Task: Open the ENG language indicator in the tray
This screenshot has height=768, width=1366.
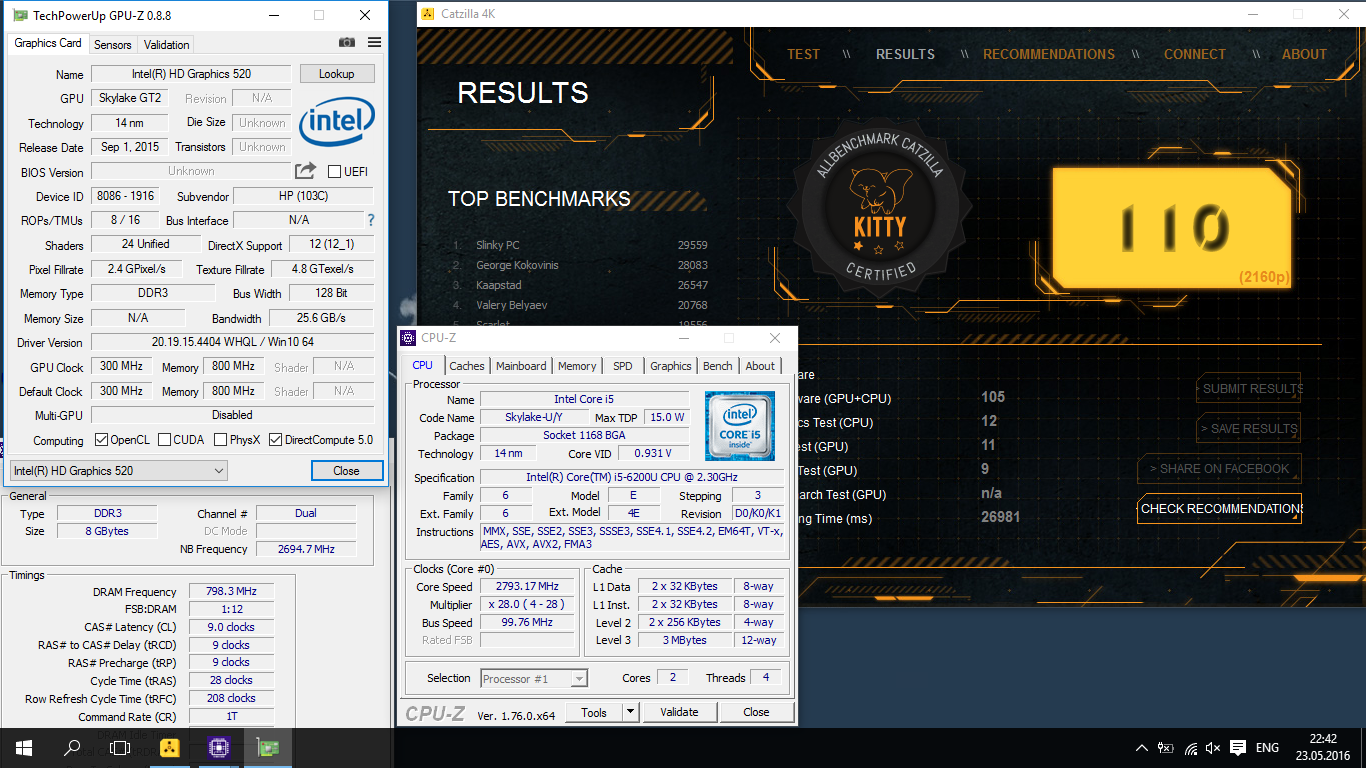Action: point(1267,748)
